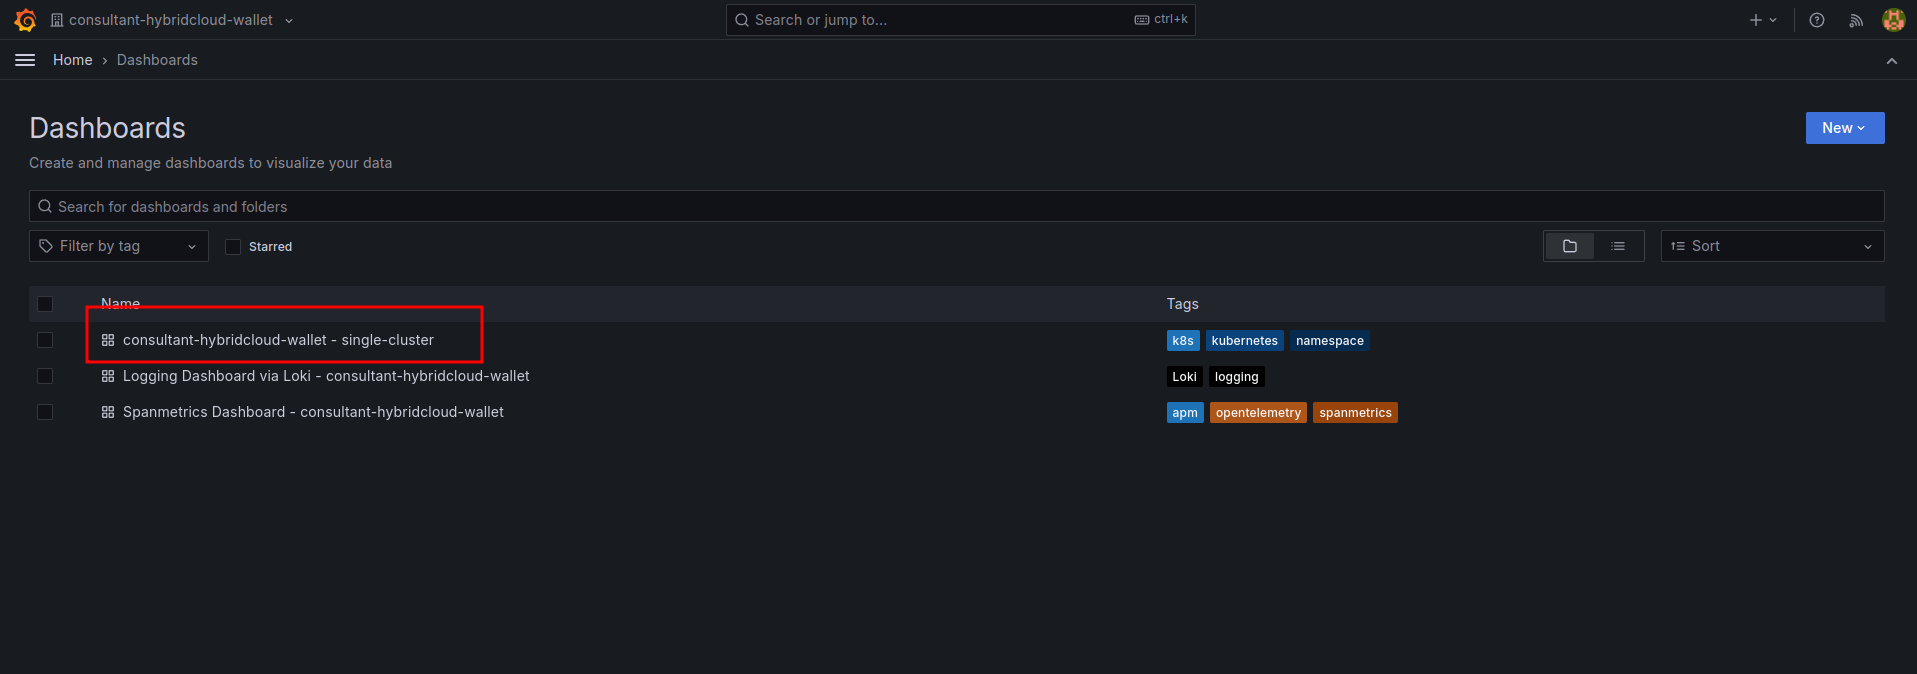Go to Home breadcrumb

point(72,60)
